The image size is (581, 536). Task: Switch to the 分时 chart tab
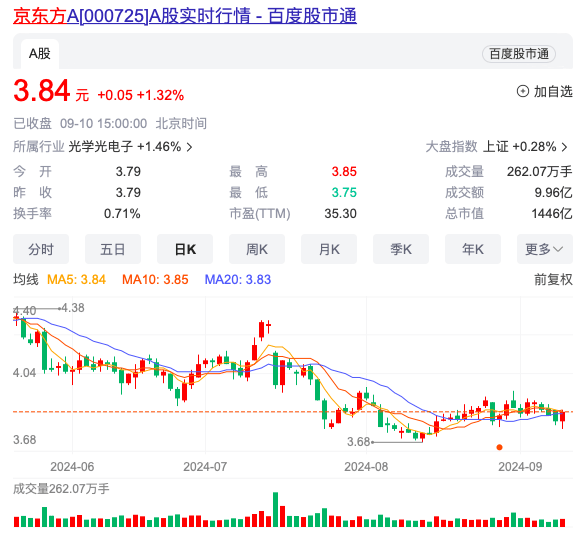pyautogui.click(x=41, y=249)
